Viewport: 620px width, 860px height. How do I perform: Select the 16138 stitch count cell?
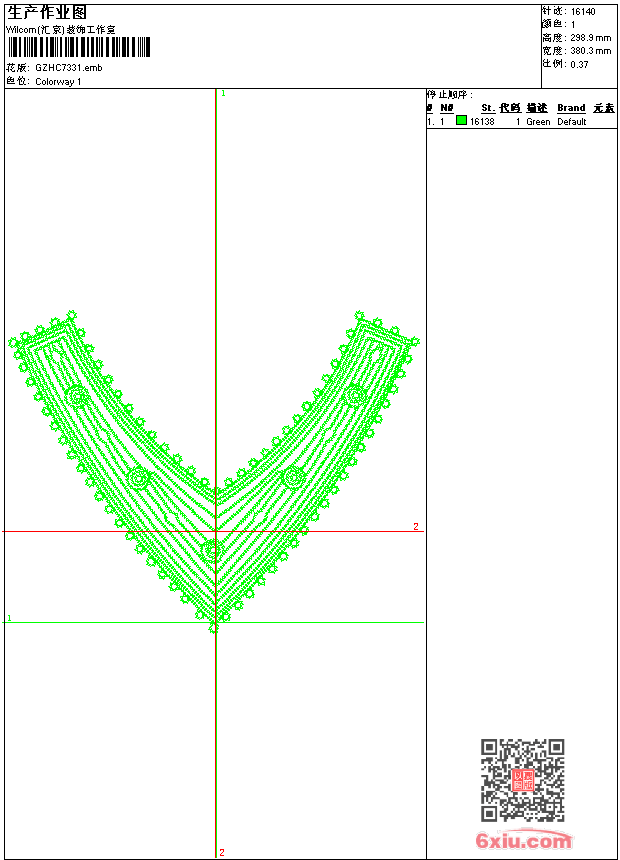(x=482, y=122)
